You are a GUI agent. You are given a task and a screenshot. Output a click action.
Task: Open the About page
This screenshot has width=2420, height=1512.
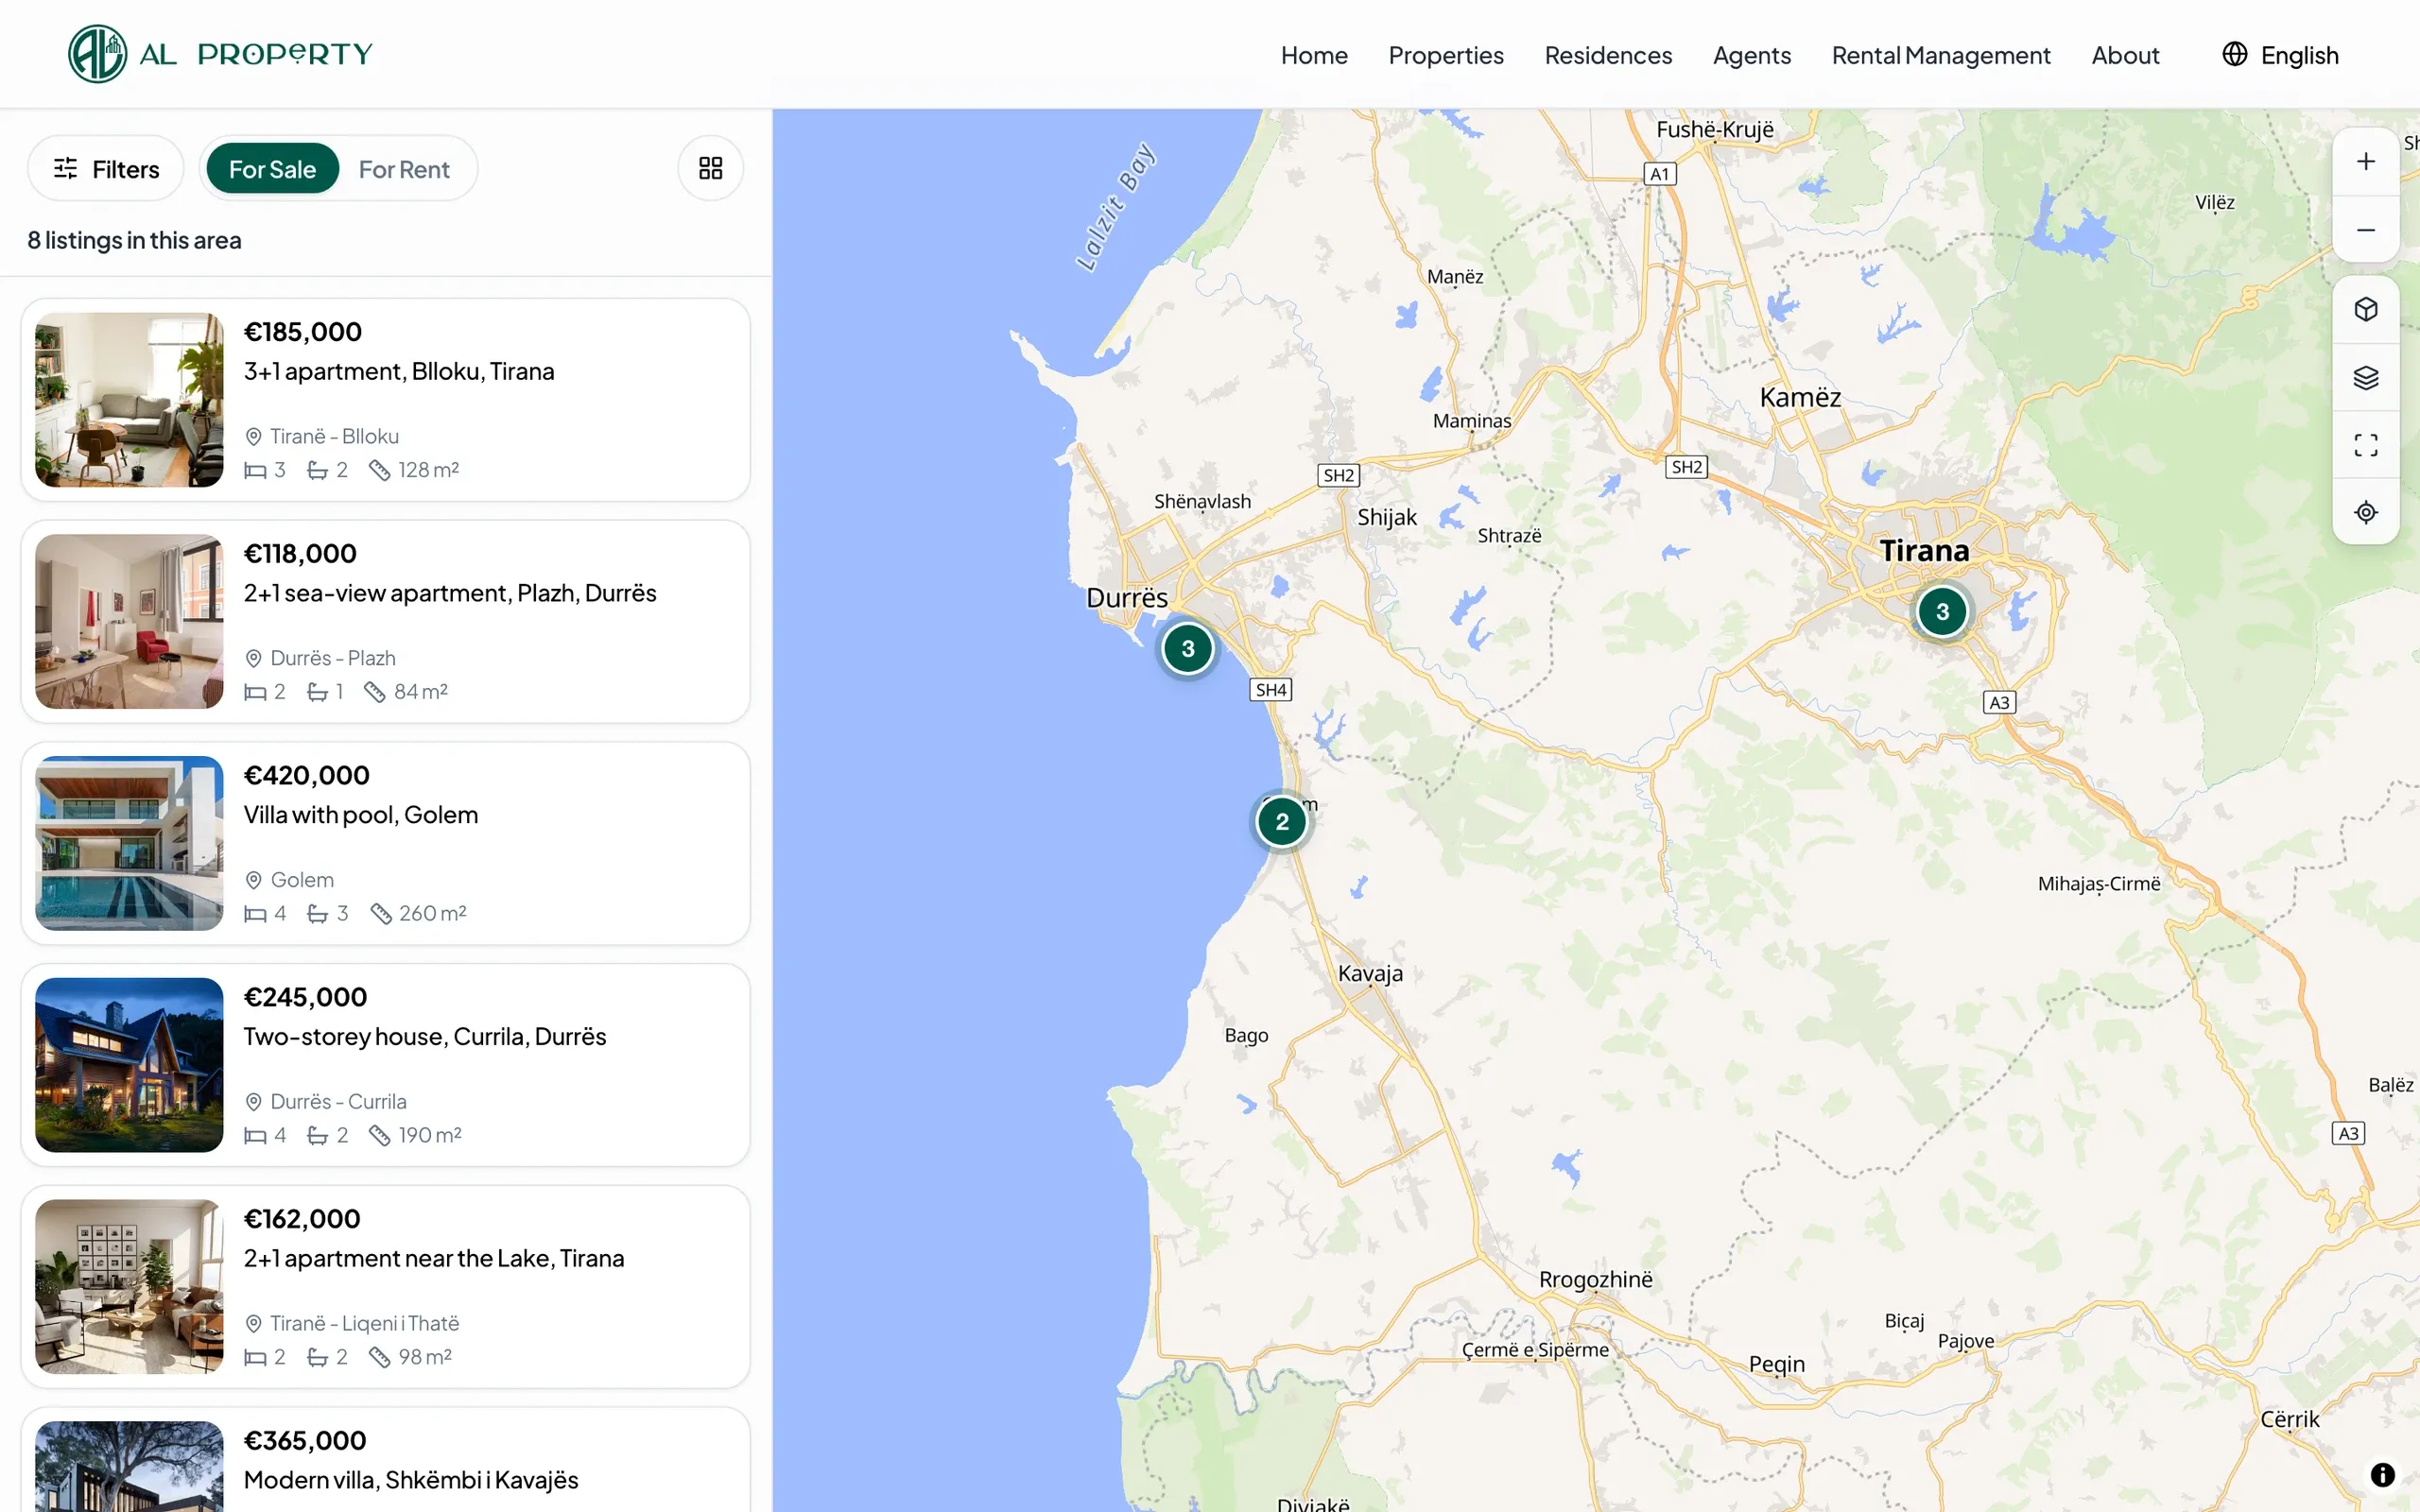[2125, 55]
